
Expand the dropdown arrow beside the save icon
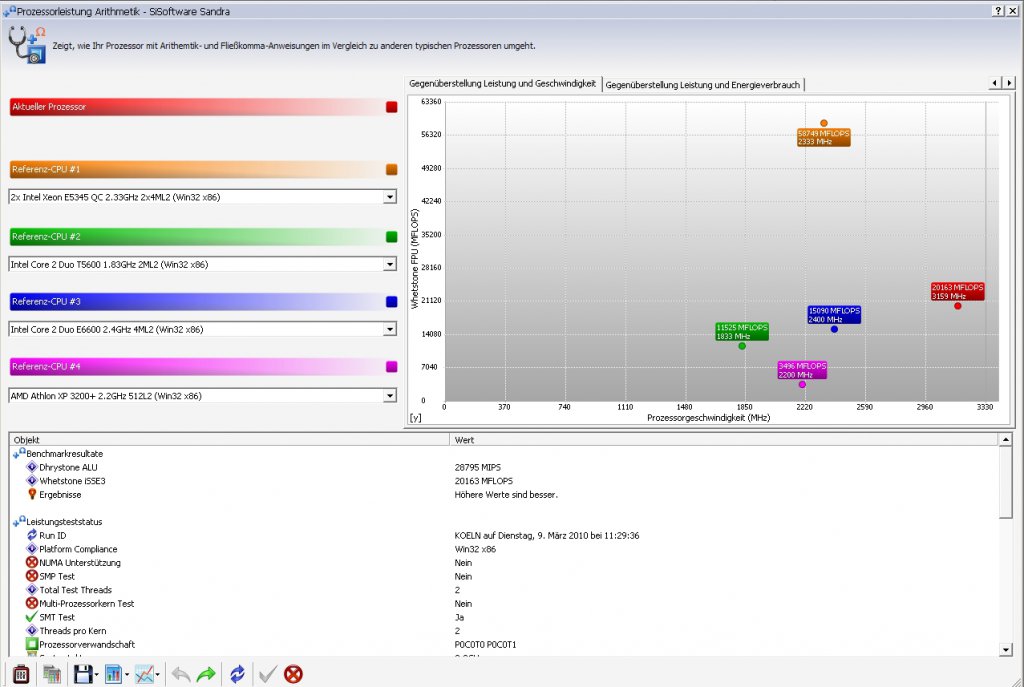97,675
